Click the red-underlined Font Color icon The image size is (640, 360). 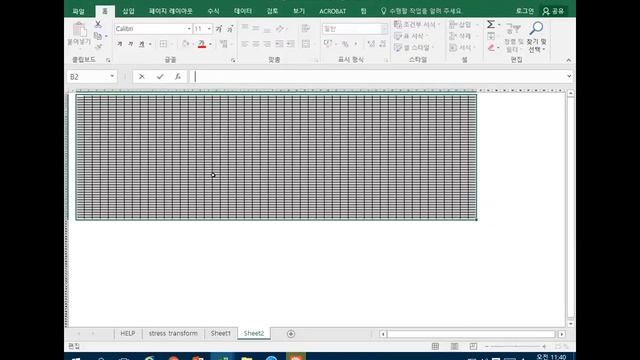202,44
